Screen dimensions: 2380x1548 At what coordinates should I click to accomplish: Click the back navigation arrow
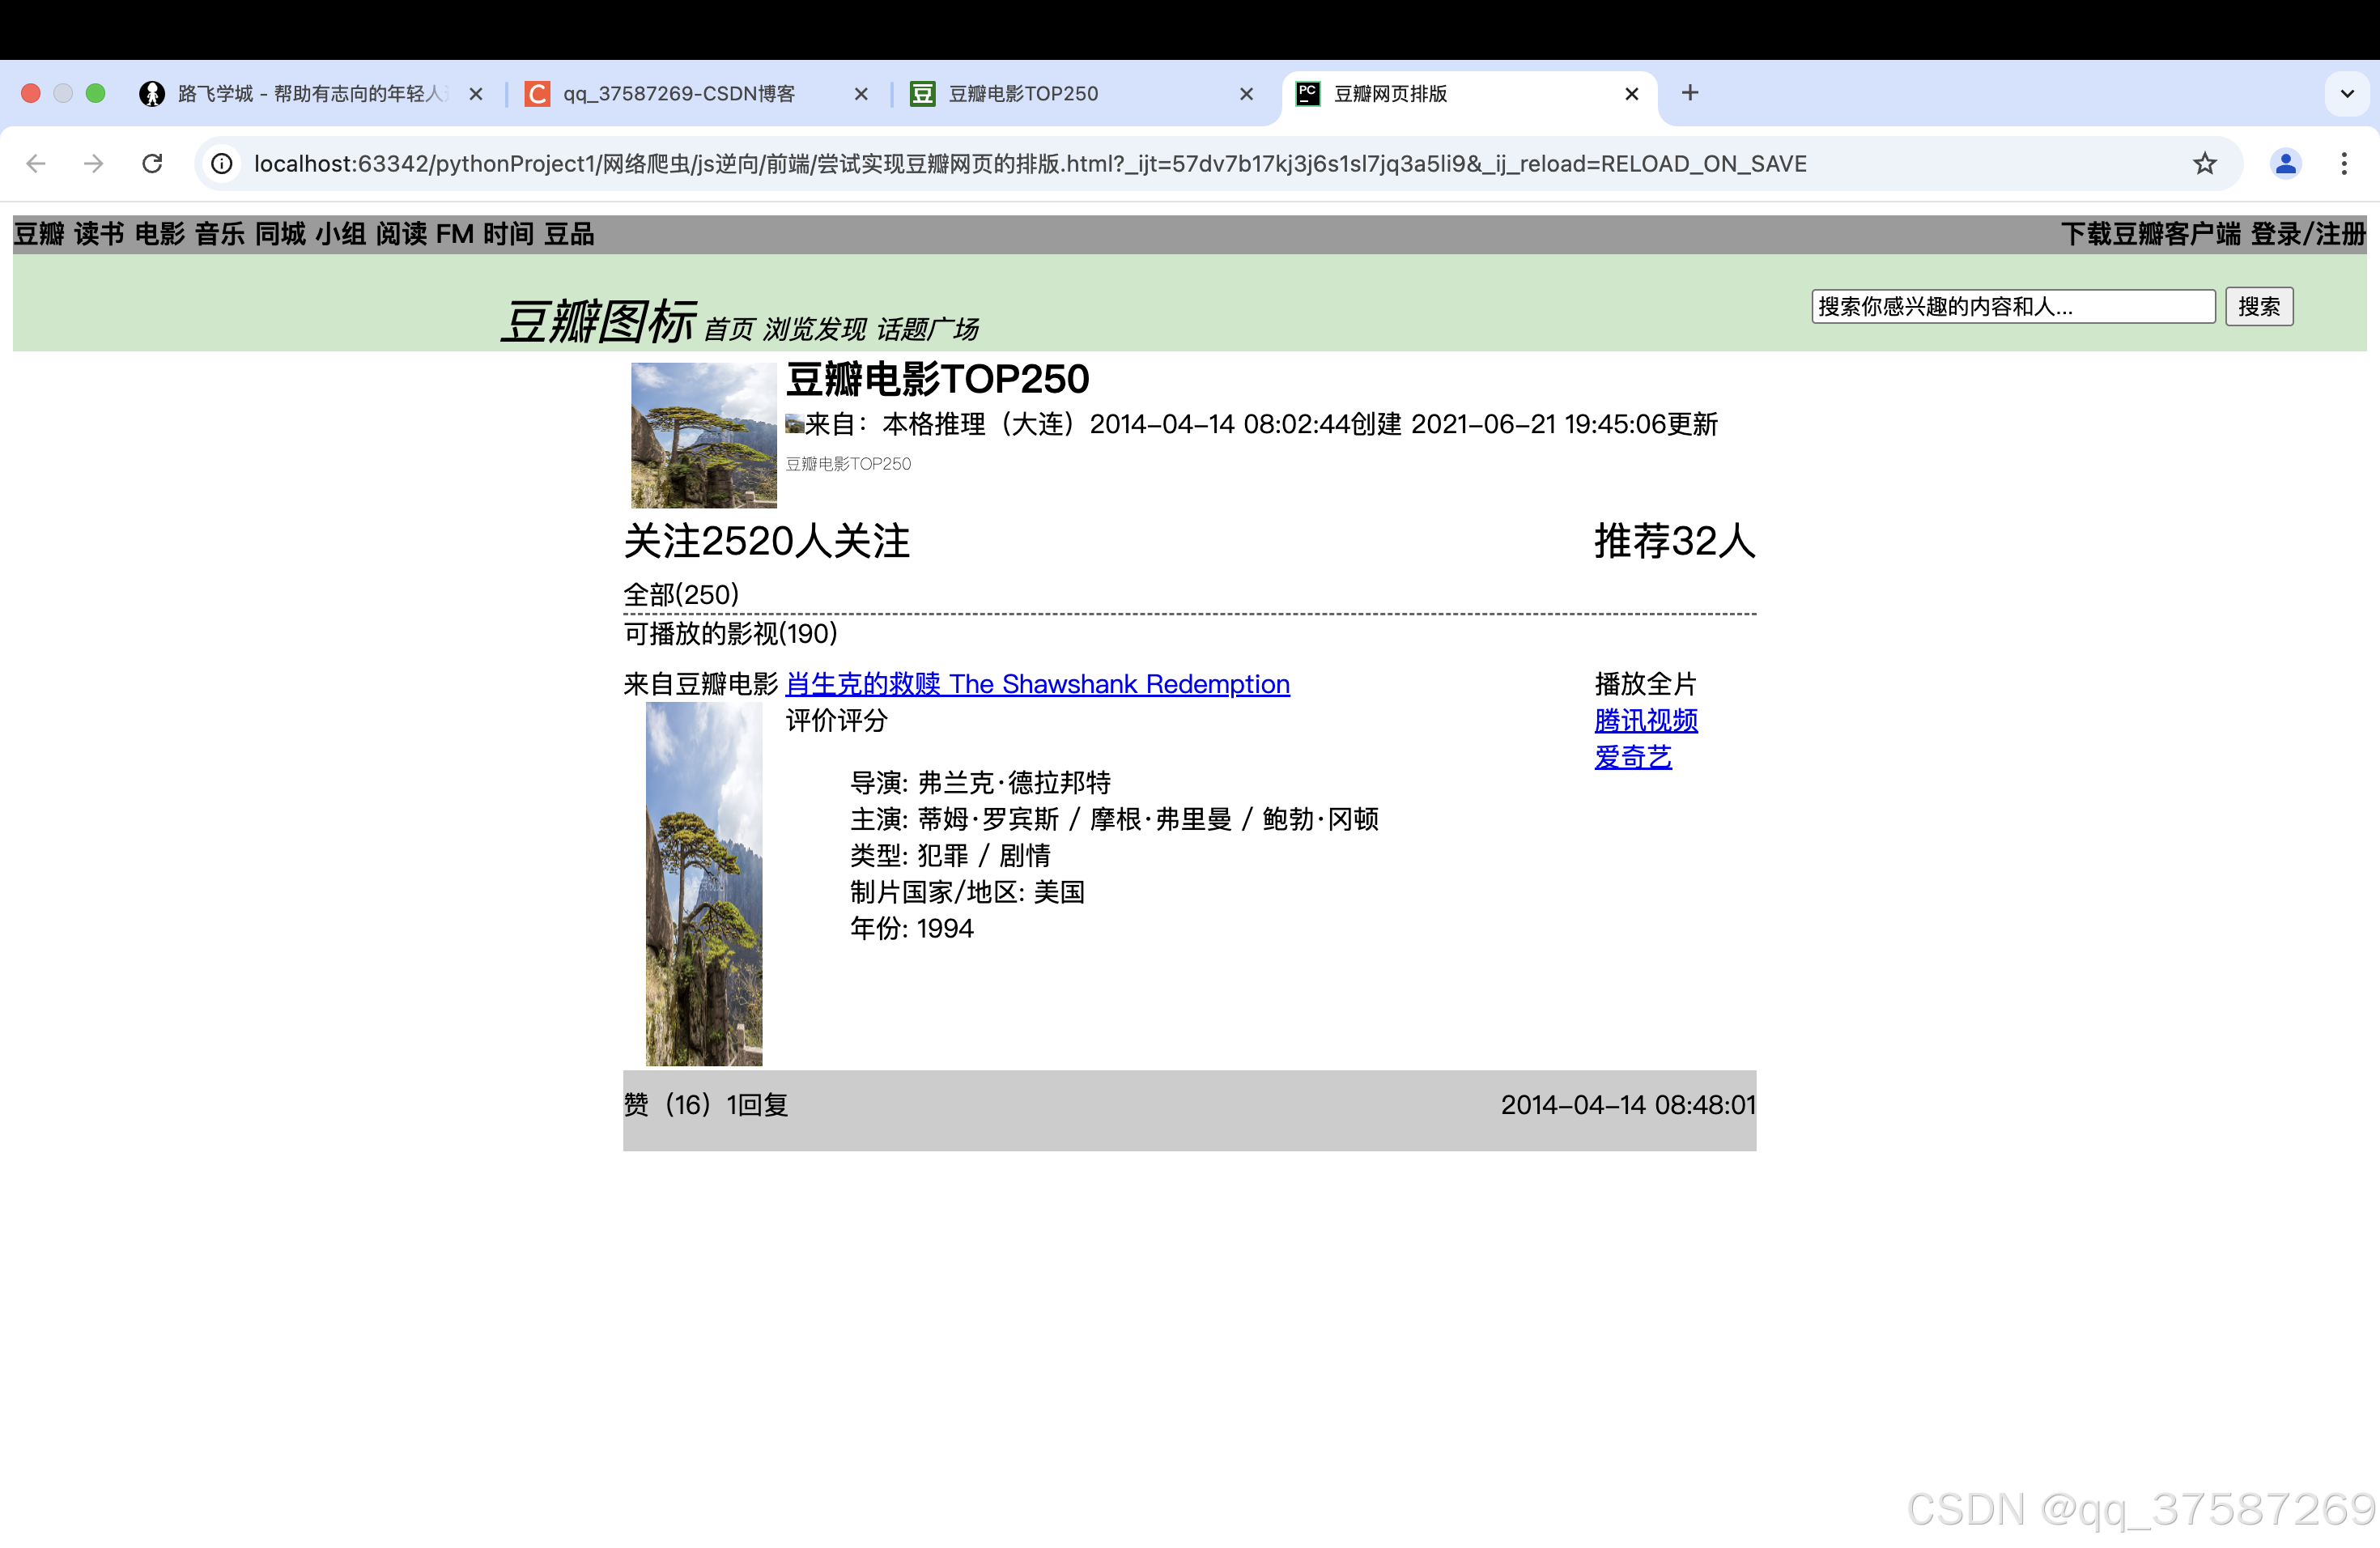(36, 163)
